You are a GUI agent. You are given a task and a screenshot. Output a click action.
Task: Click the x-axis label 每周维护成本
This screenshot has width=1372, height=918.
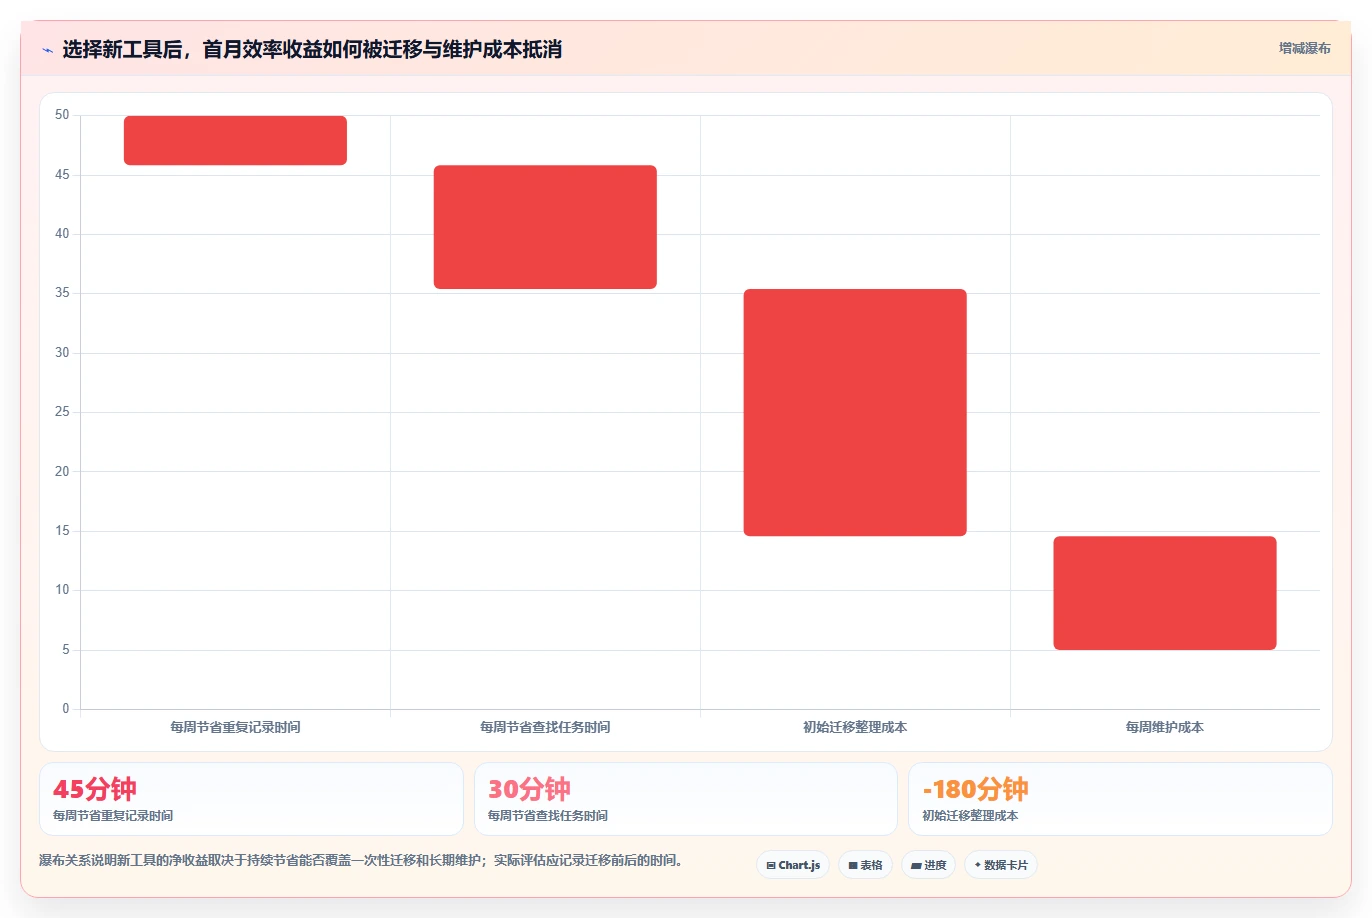coord(1165,727)
